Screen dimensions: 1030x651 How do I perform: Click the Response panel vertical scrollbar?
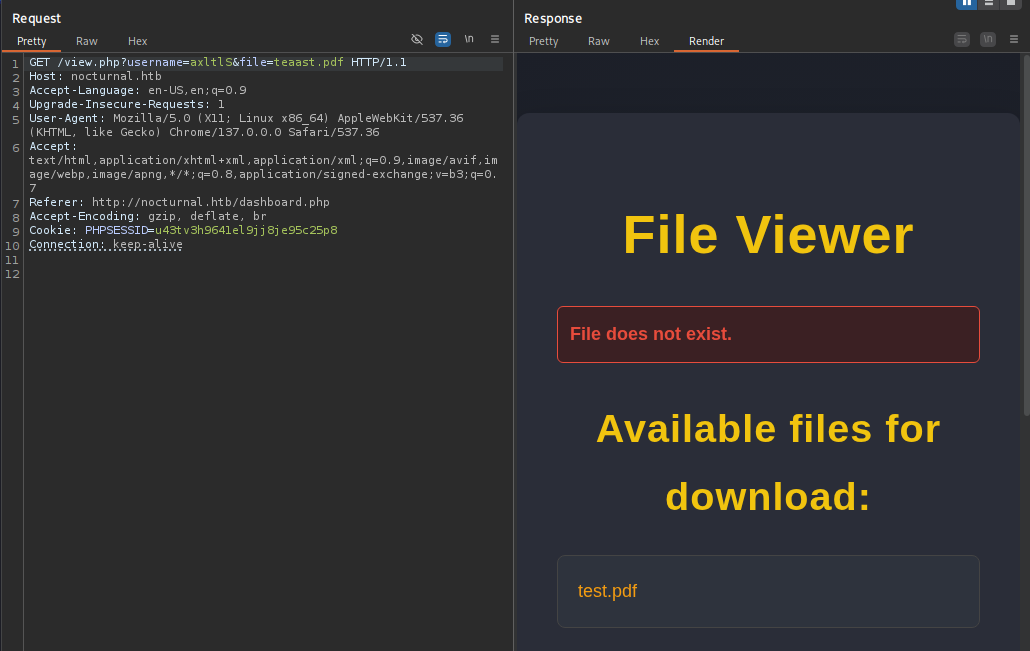pos(1025,250)
